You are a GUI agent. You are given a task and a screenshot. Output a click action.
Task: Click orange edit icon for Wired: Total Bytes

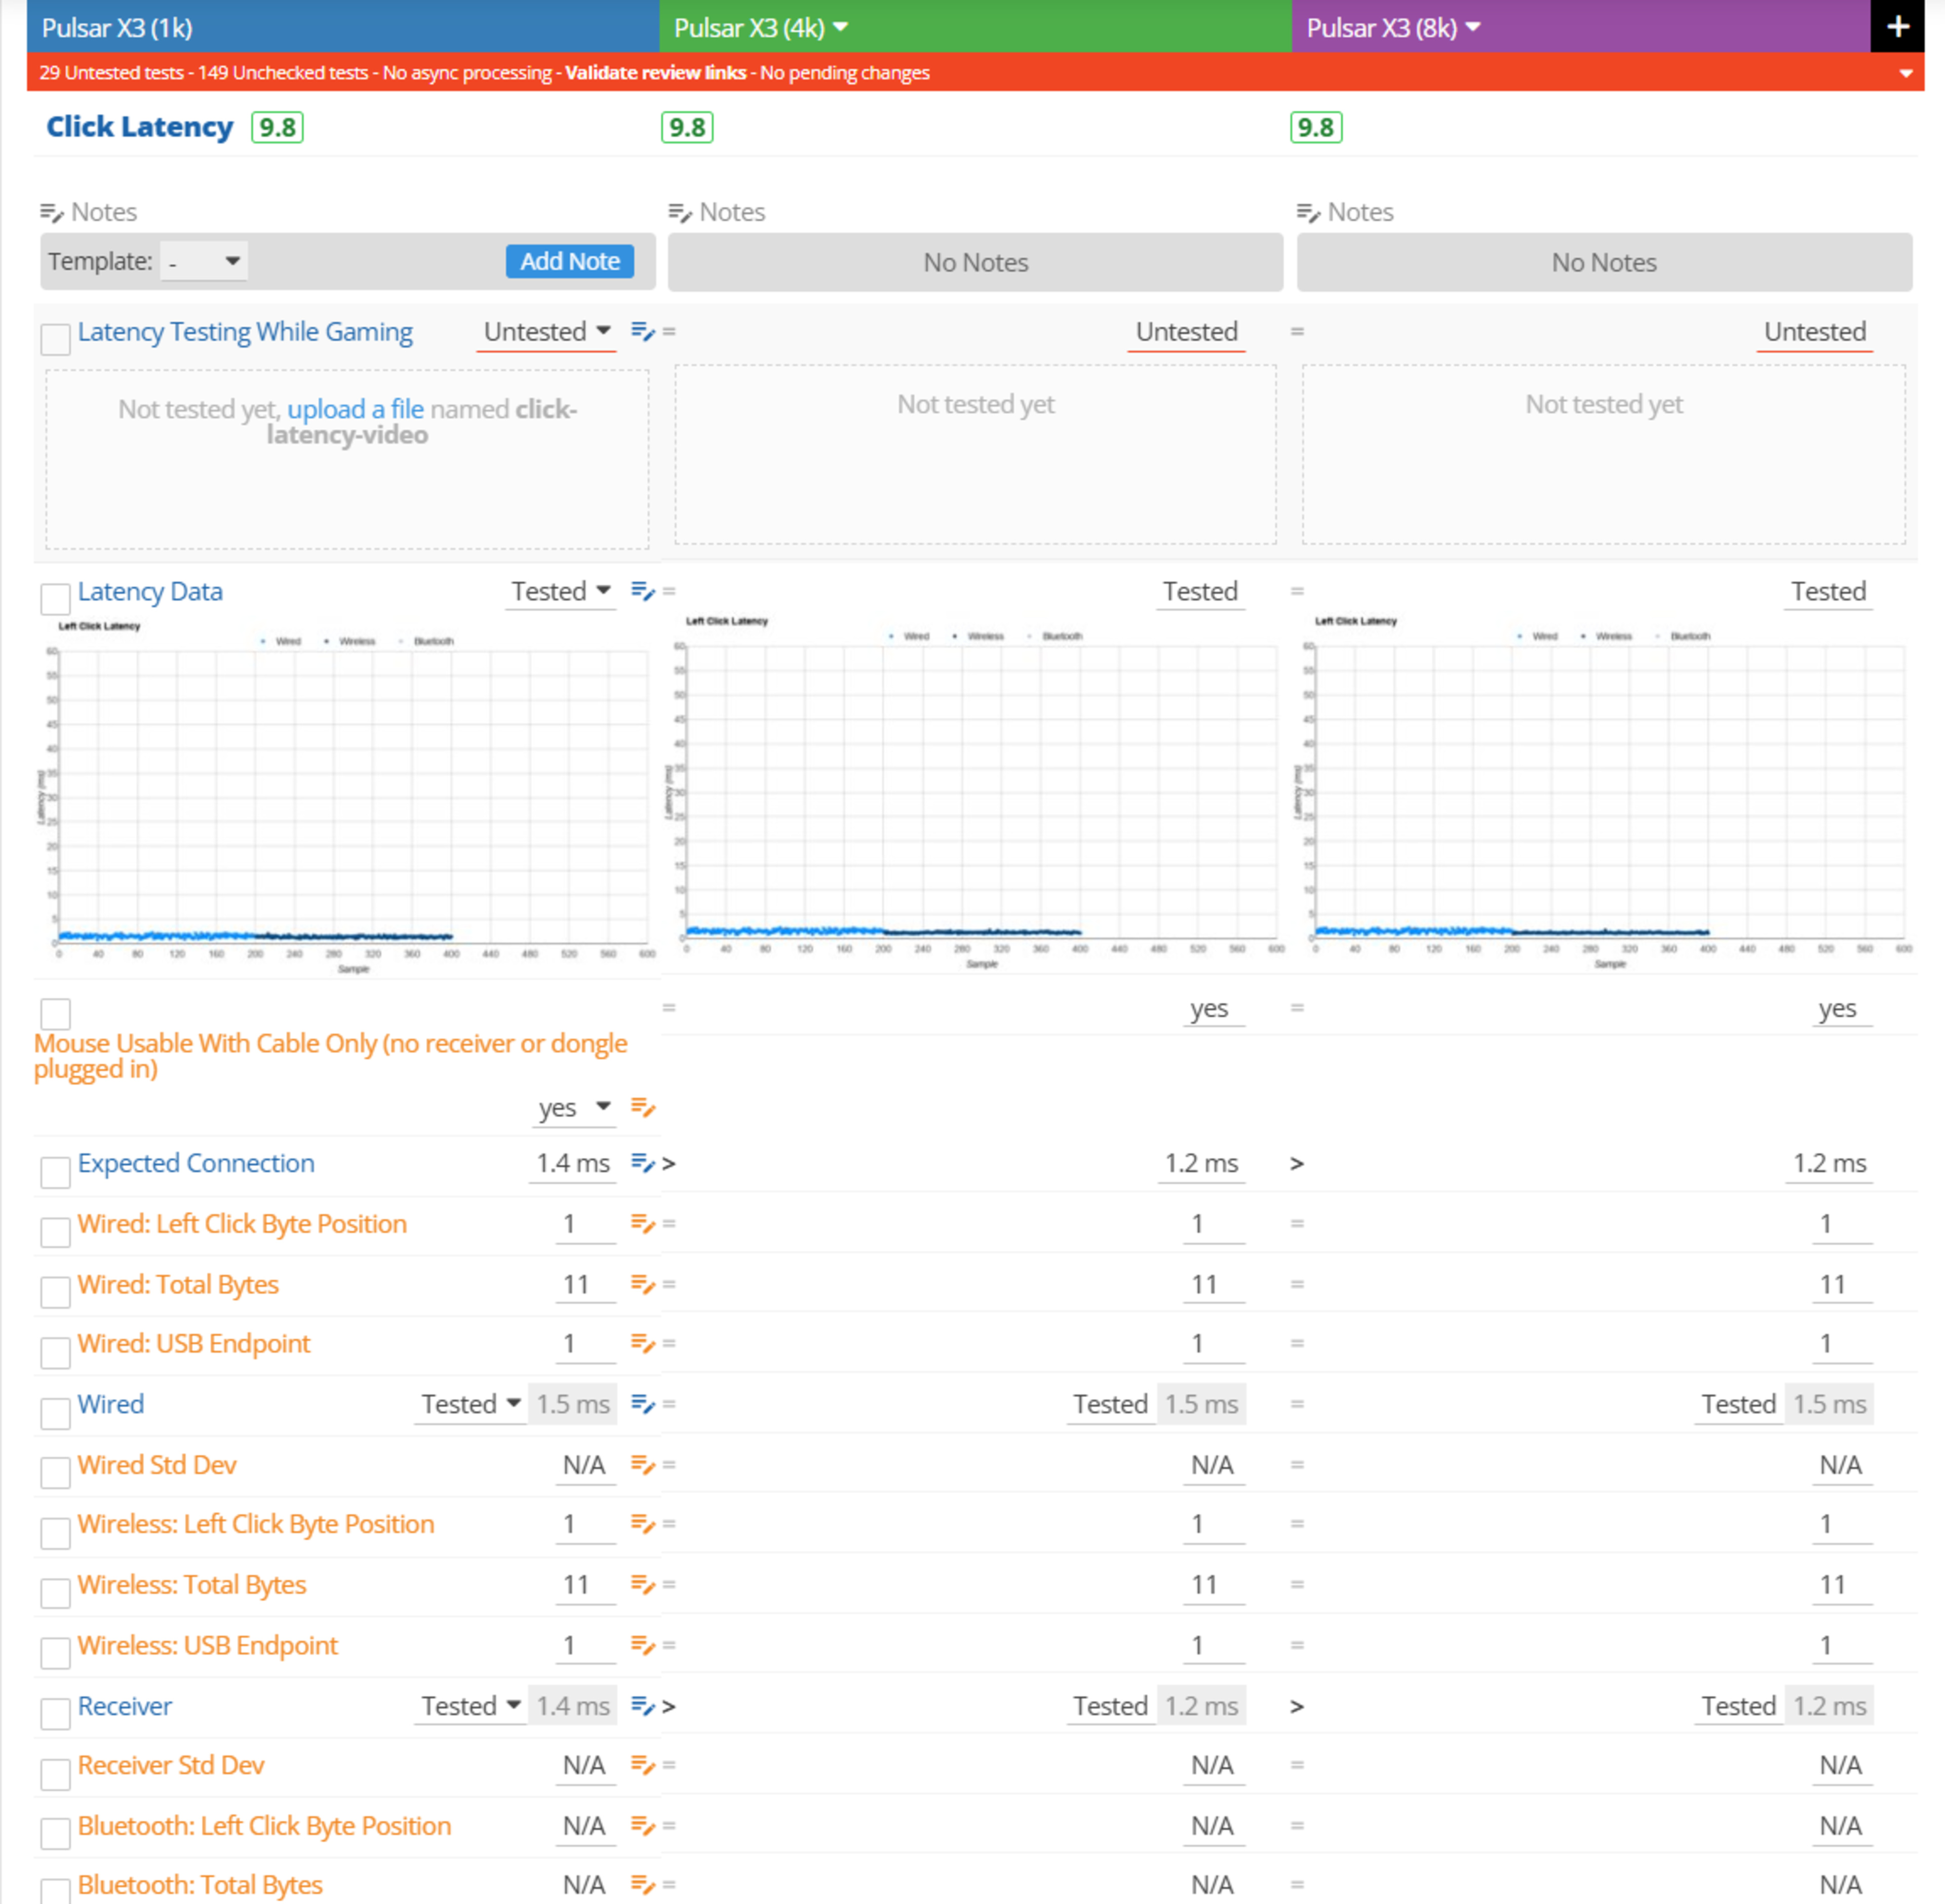pos(642,1284)
